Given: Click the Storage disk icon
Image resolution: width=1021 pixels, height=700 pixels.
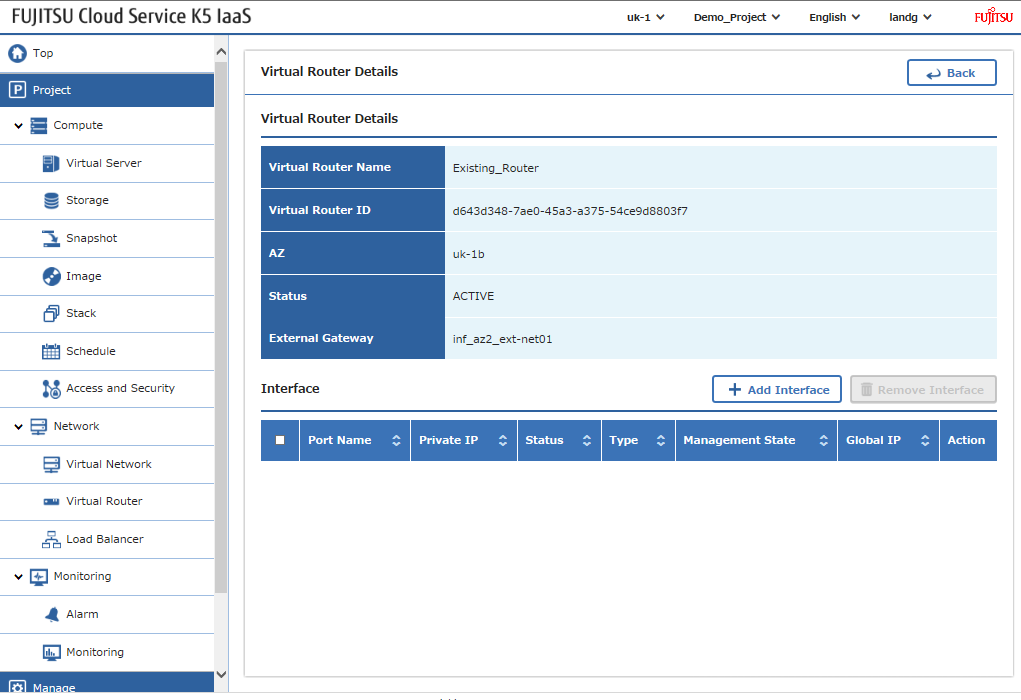Looking at the screenshot, I should coord(51,201).
